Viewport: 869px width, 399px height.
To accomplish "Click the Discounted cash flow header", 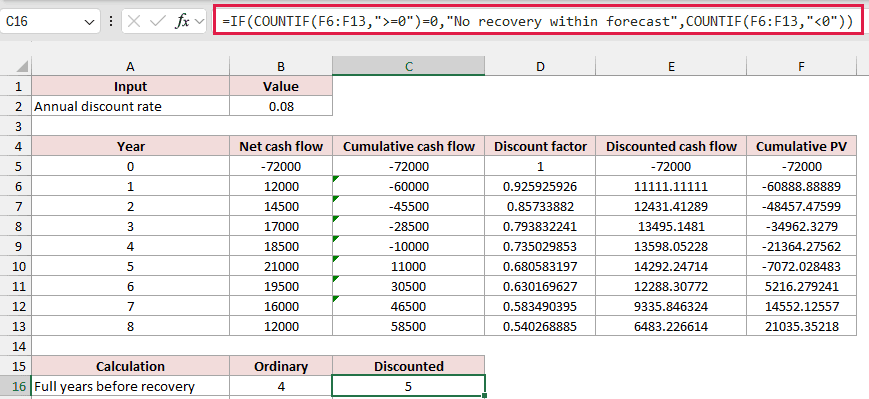I will pyautogui.click(x=671, y=146).
